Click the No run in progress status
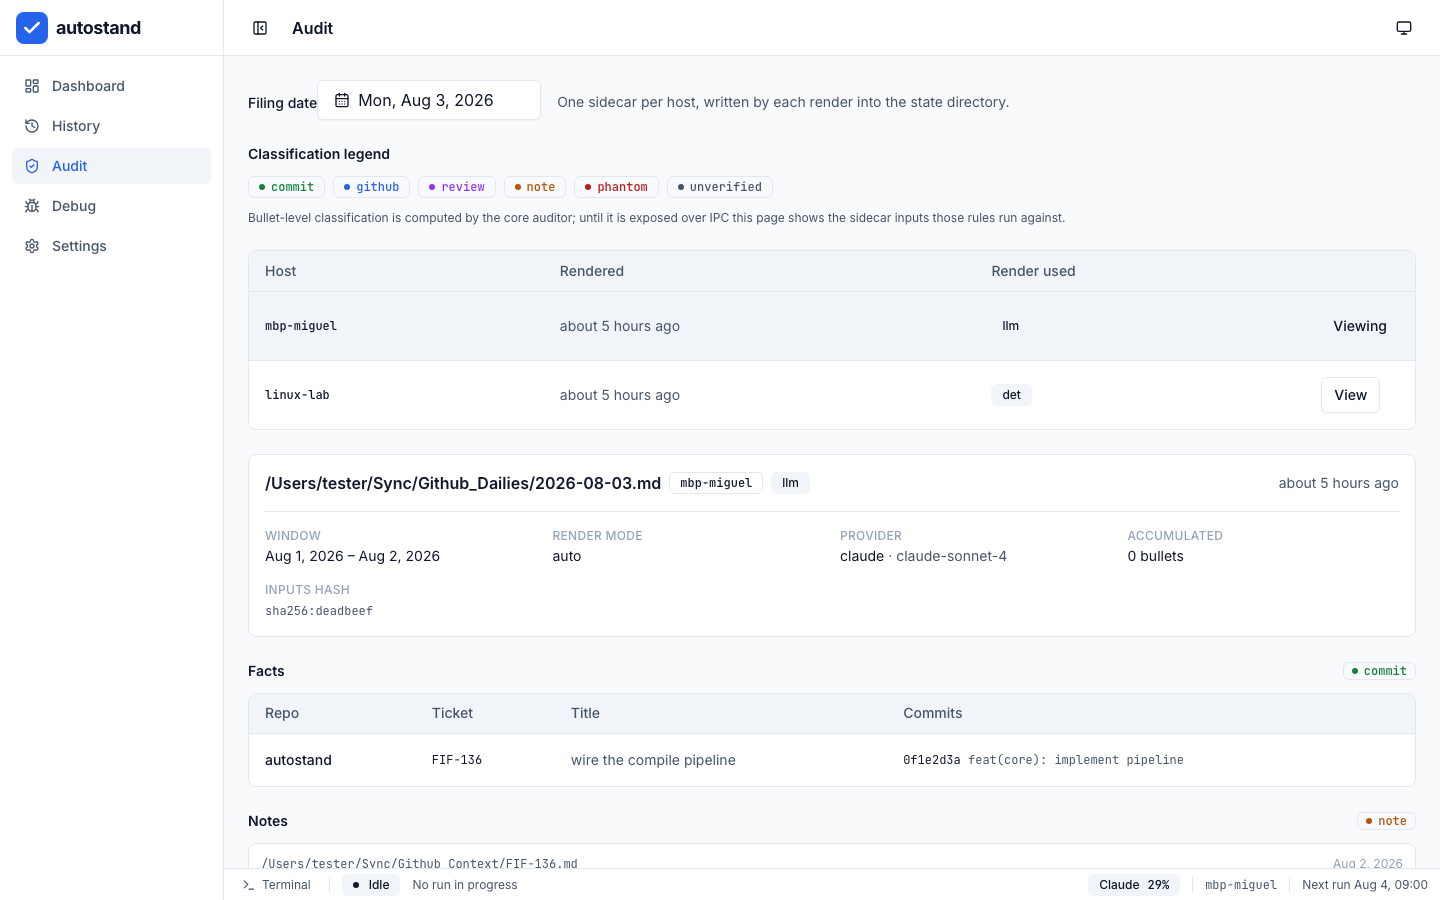Viewport: 1440px width, 900px height. pos(465,885)
